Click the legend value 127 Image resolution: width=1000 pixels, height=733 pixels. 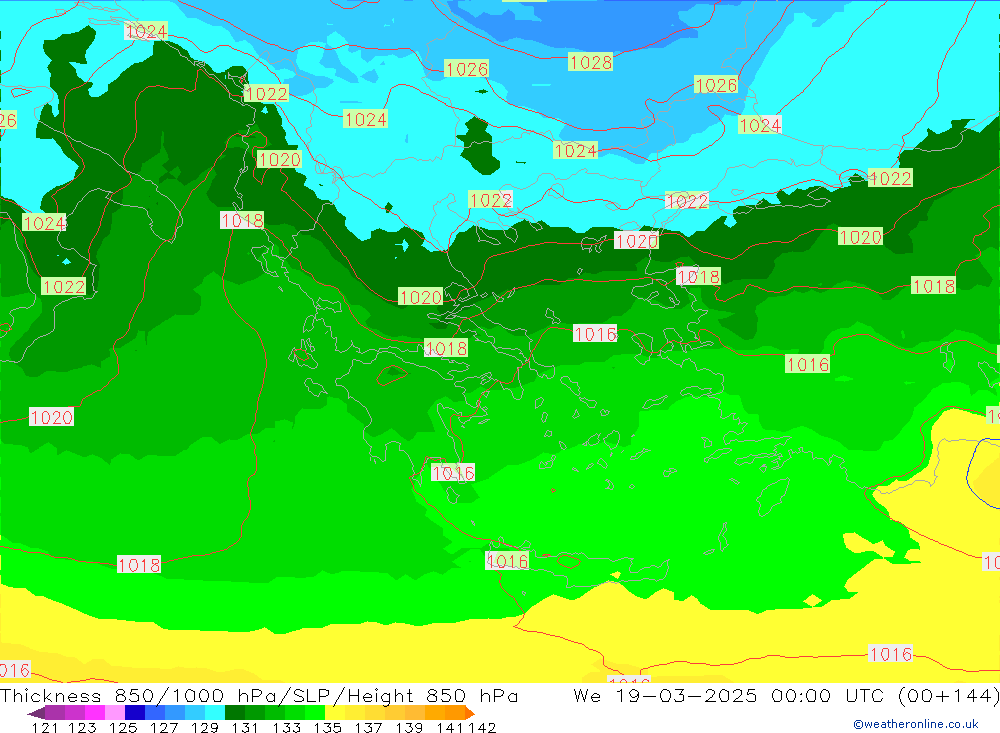[x=164, y=727]
